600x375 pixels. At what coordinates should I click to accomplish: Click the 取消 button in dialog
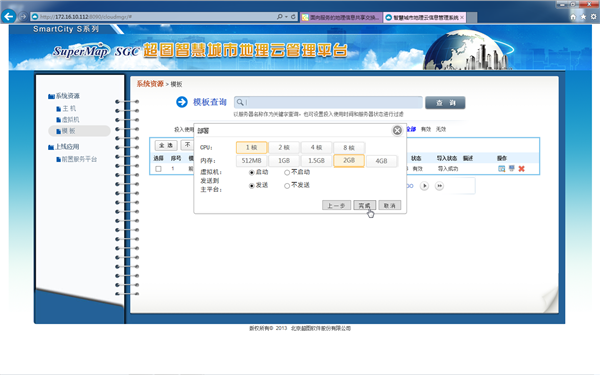click(390, 205)
